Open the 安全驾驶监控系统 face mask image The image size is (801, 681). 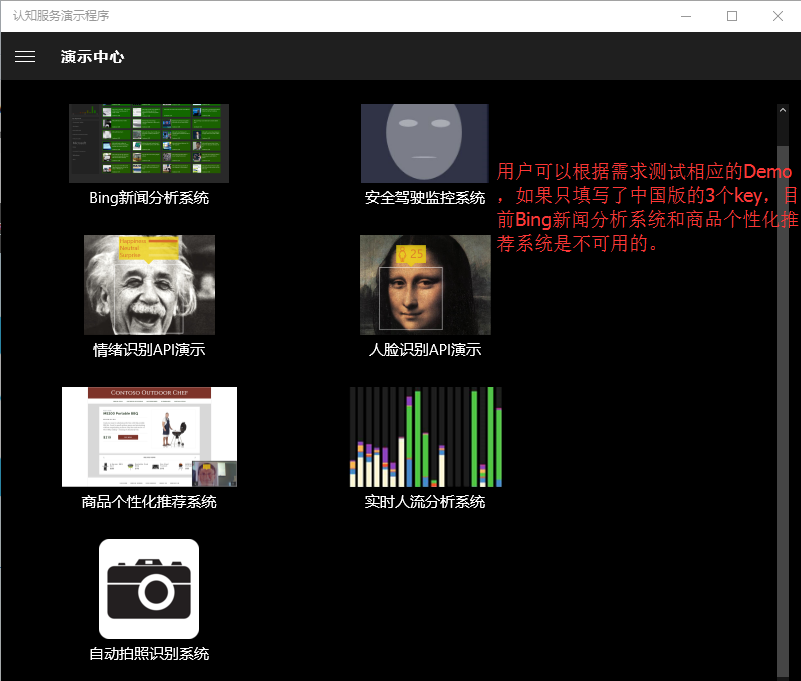pyautogui.click(x=424, y=143)
